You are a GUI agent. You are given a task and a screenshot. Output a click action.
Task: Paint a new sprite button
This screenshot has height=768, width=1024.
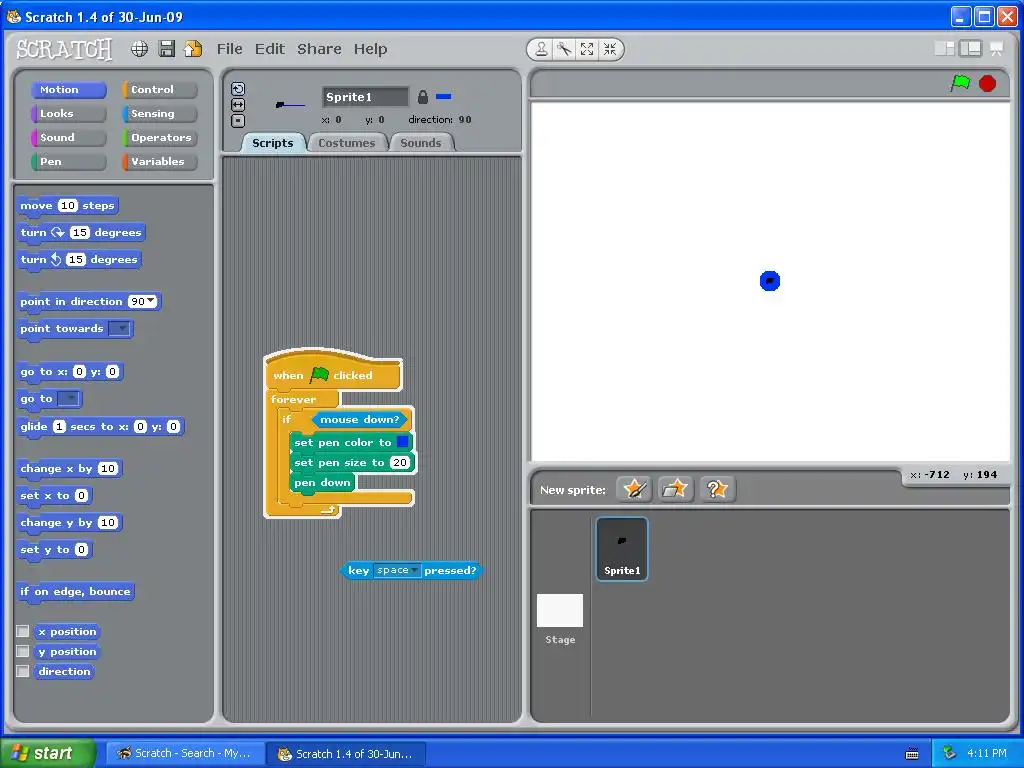[634, 488]
